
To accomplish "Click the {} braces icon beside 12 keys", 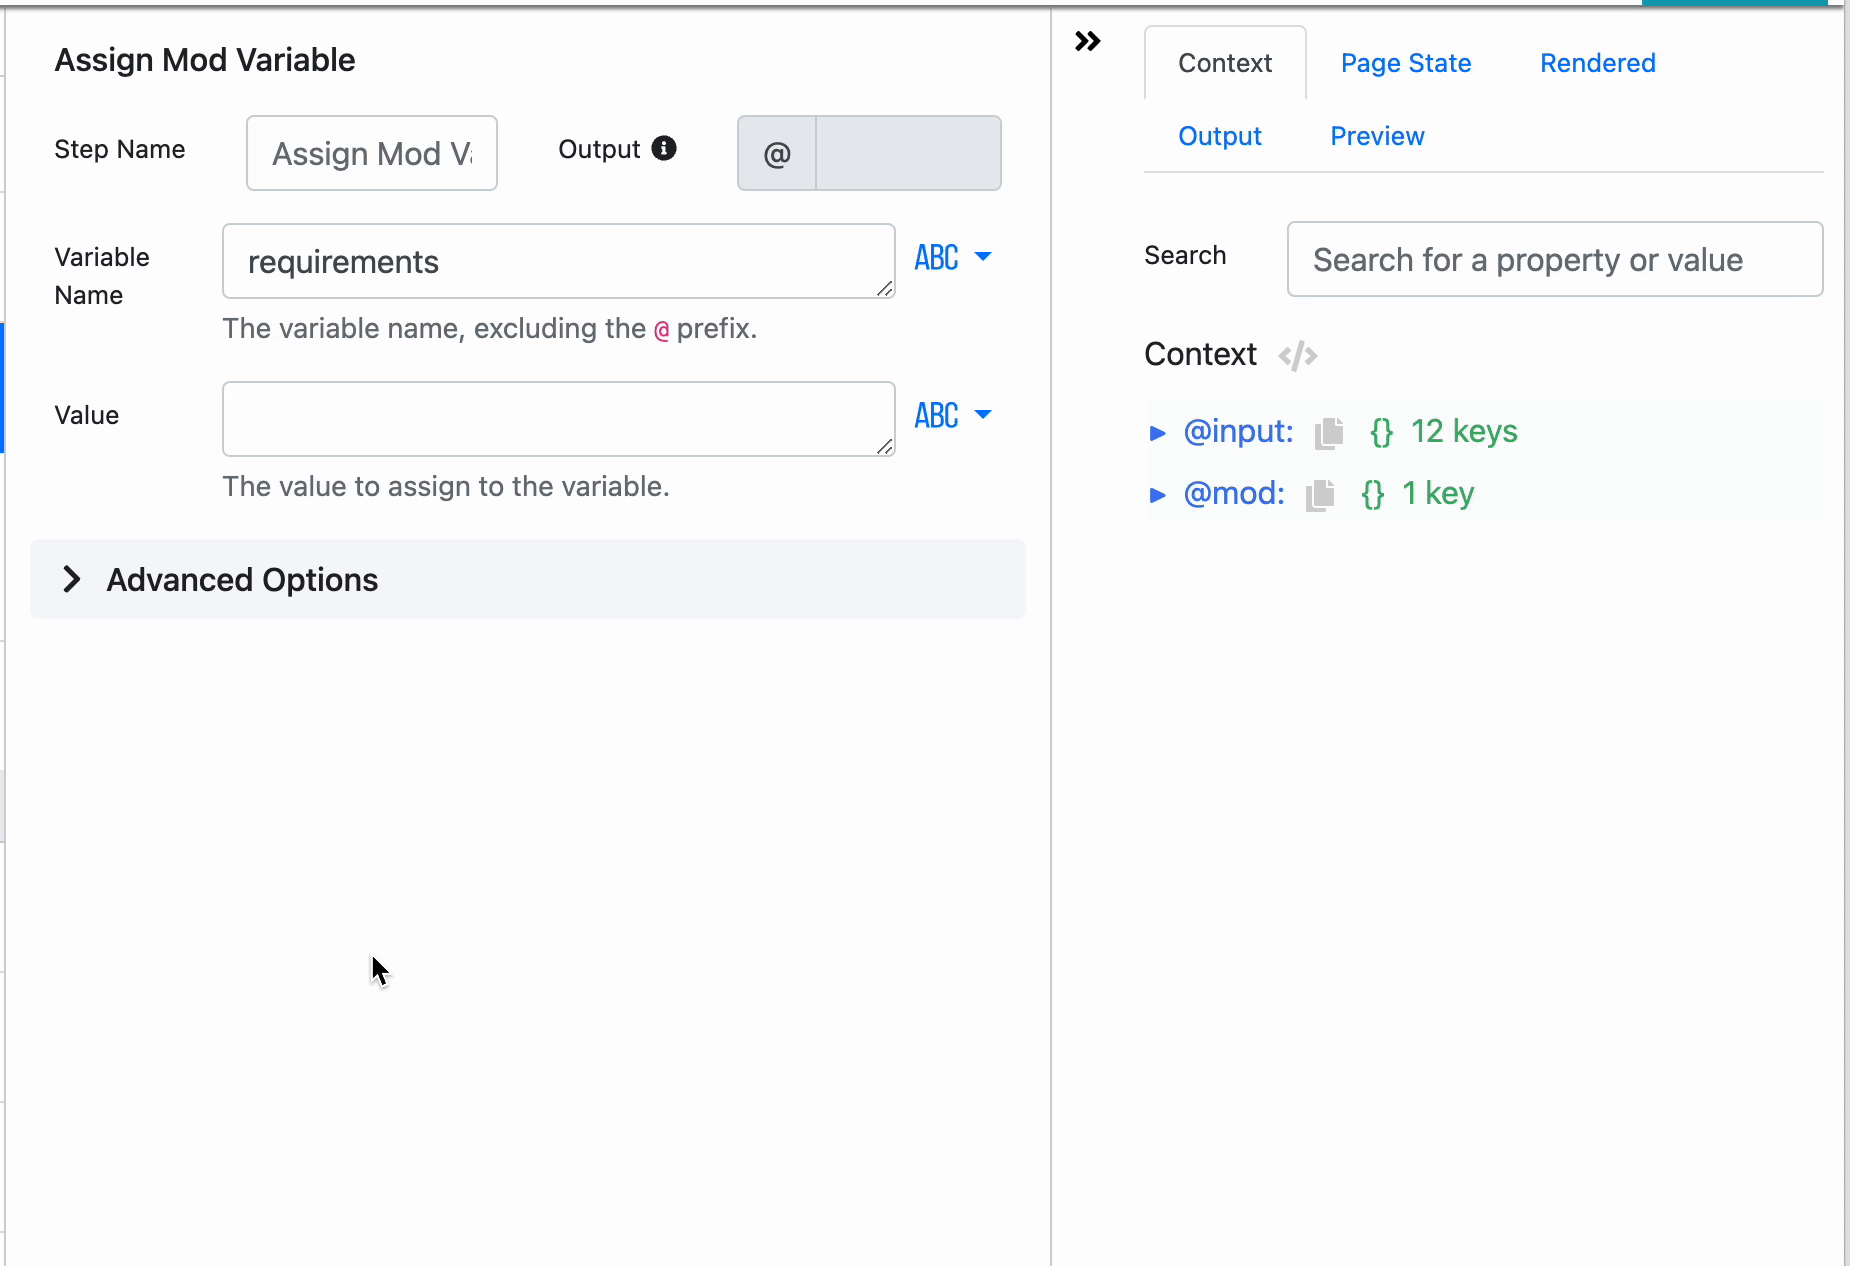I will (1381, 432).
